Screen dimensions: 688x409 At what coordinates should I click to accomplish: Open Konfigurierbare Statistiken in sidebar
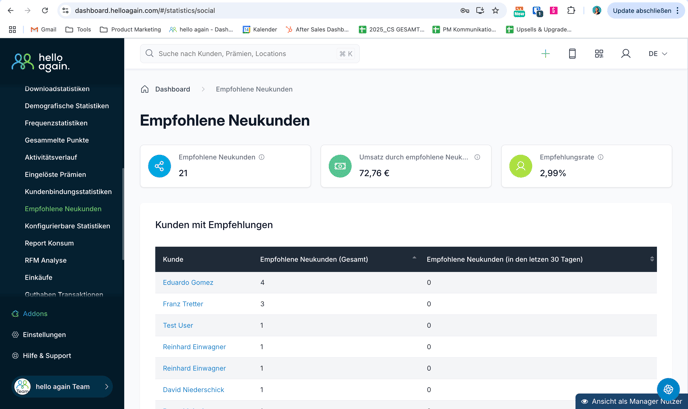click(67, 226)
